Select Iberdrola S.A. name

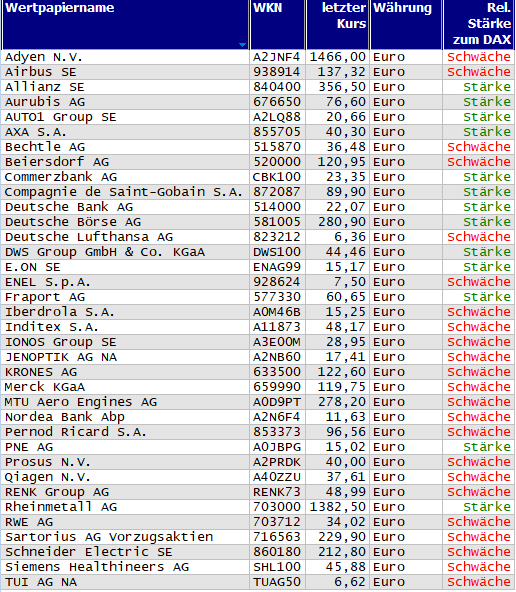click(x=59, y=312)
